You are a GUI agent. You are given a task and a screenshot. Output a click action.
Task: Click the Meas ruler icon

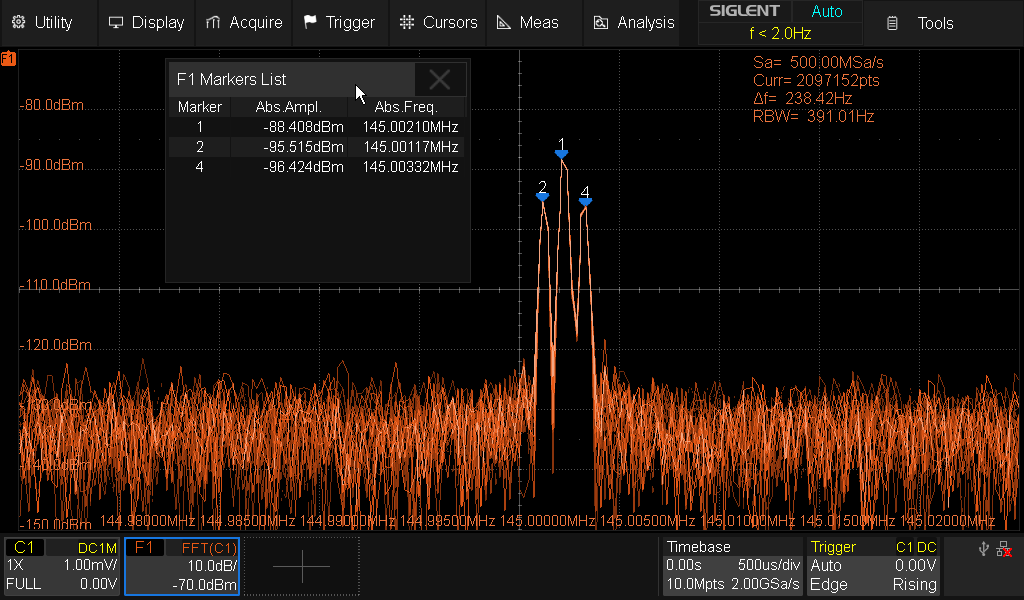504,23
